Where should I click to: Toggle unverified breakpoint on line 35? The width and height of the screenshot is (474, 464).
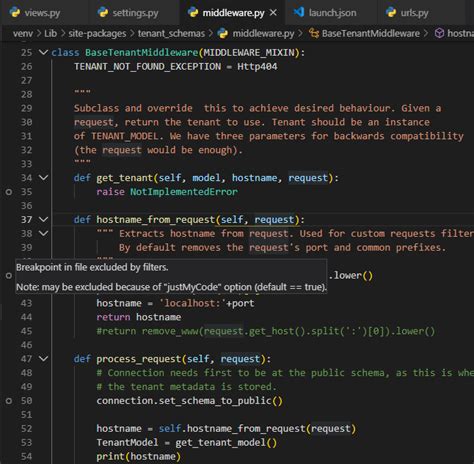pyautogui.click(x=9, y=192)
